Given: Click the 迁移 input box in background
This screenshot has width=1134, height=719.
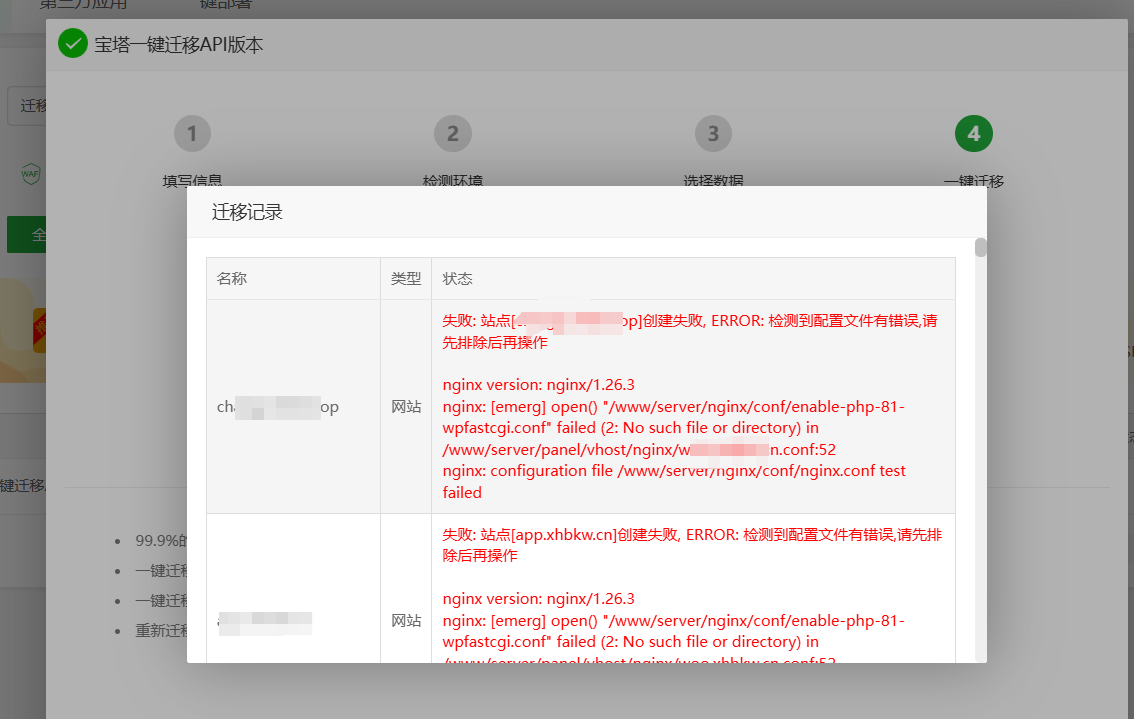Looking at the screenshot, I should [27, 106].
